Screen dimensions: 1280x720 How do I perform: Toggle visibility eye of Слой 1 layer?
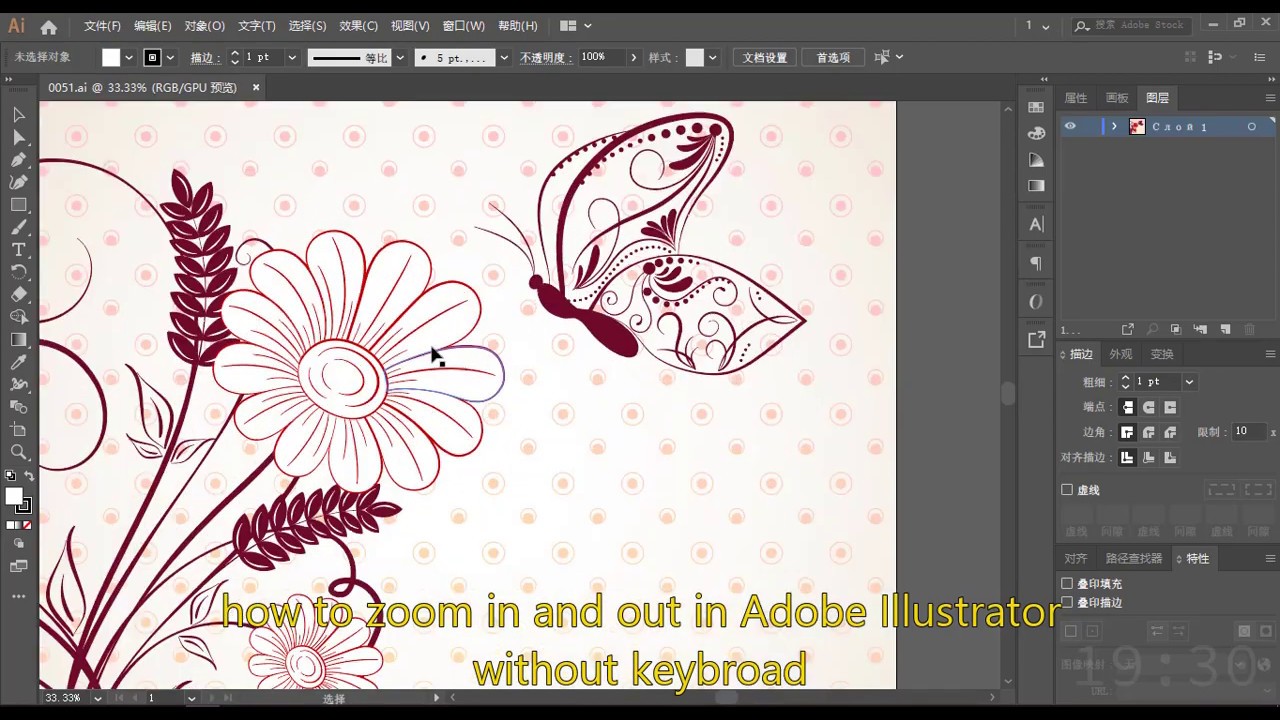pyautogui.click(x=1070, y=126)
